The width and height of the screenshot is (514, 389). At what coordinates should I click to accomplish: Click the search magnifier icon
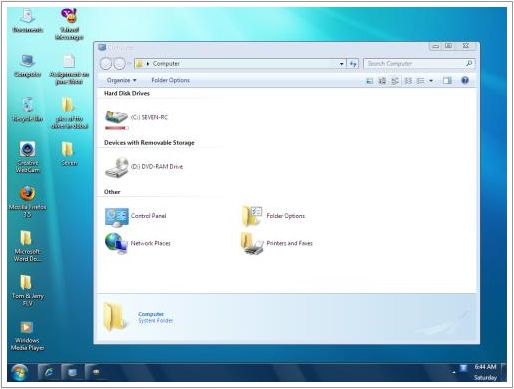469,63
